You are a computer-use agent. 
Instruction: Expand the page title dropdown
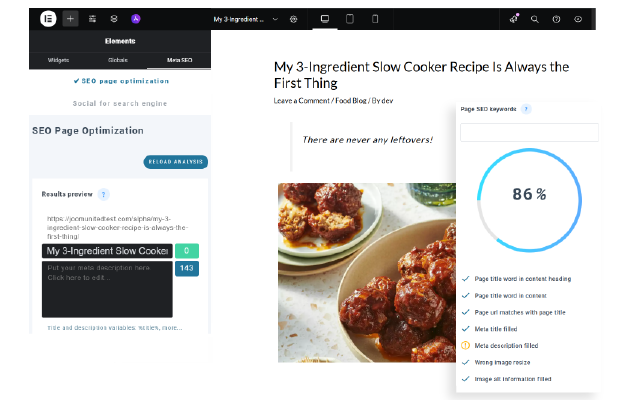pos(275,18)
